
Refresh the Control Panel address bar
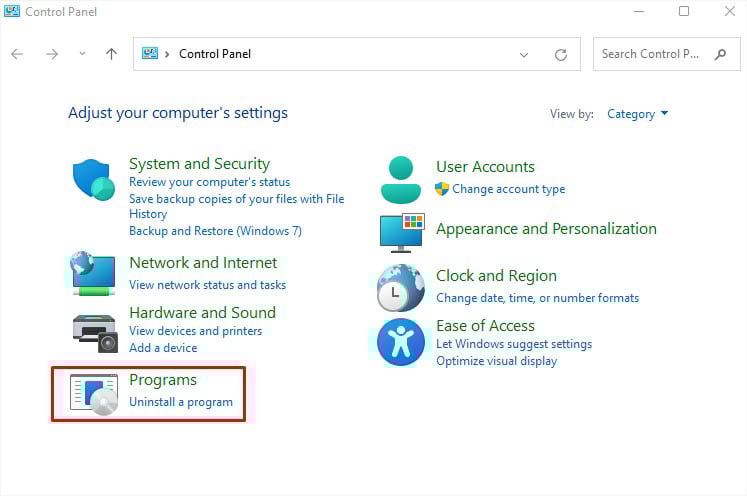(561, 54)
